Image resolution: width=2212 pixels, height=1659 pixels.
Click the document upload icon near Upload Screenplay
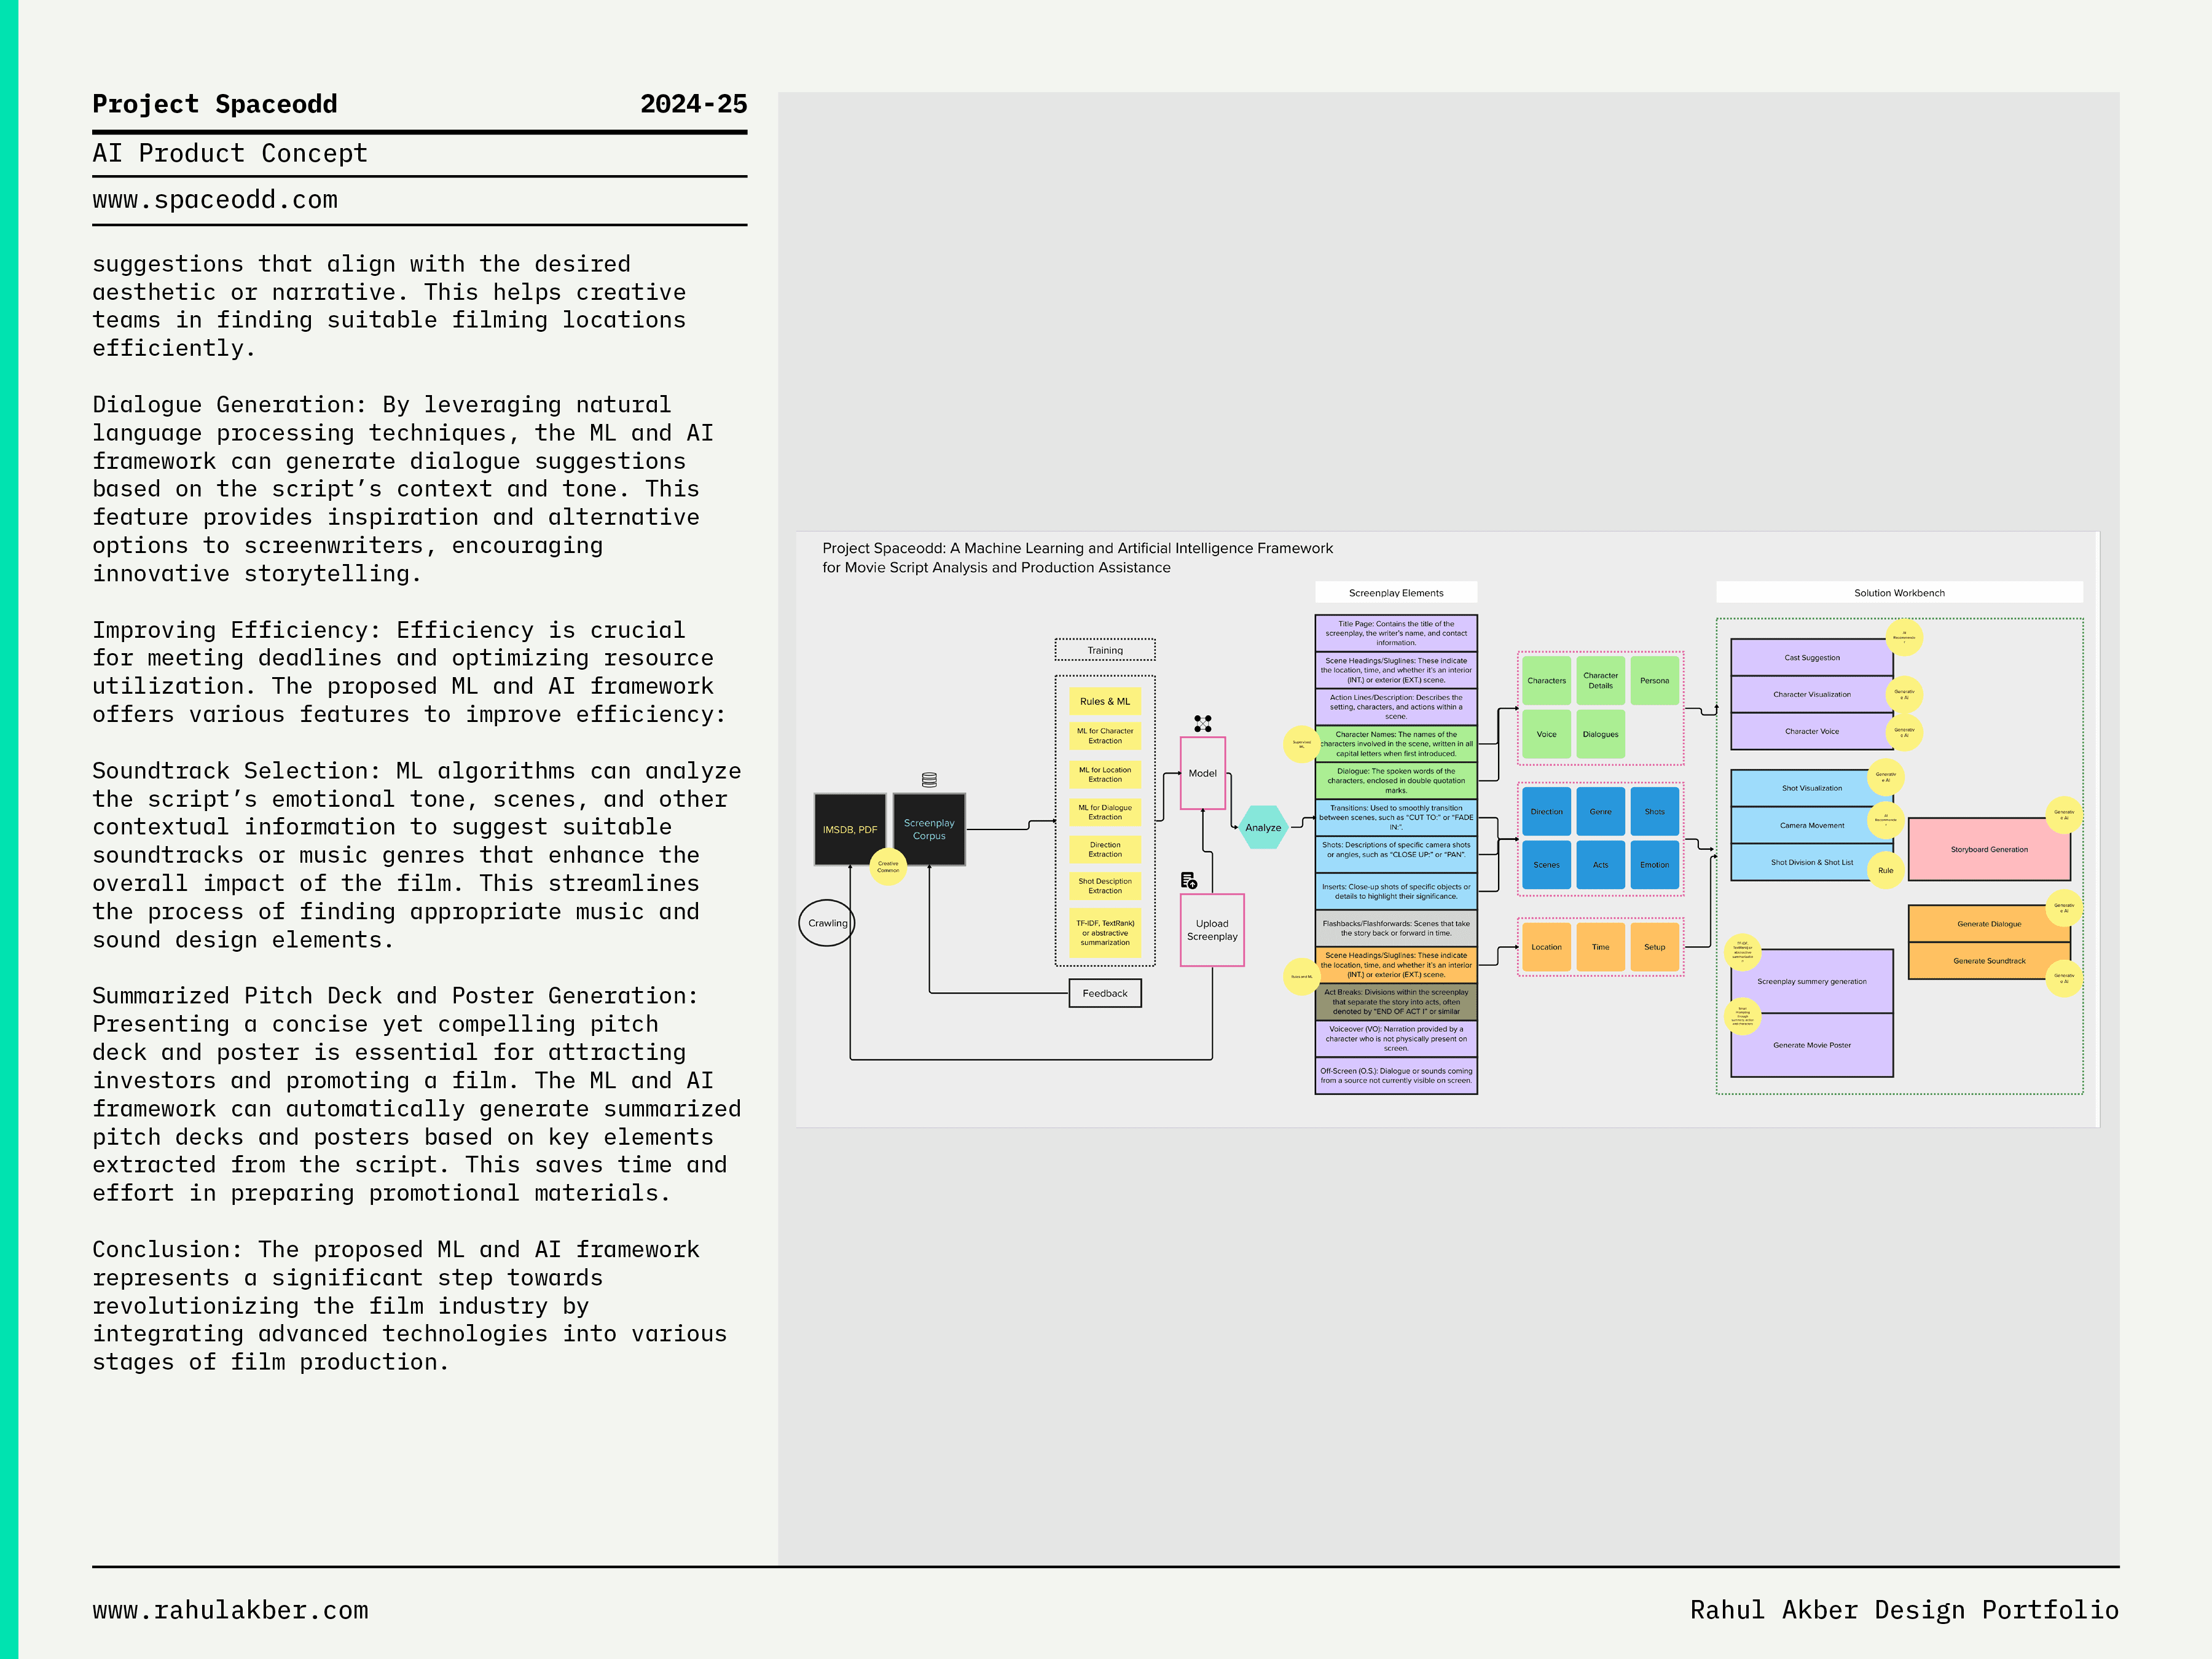point(1188,880)
